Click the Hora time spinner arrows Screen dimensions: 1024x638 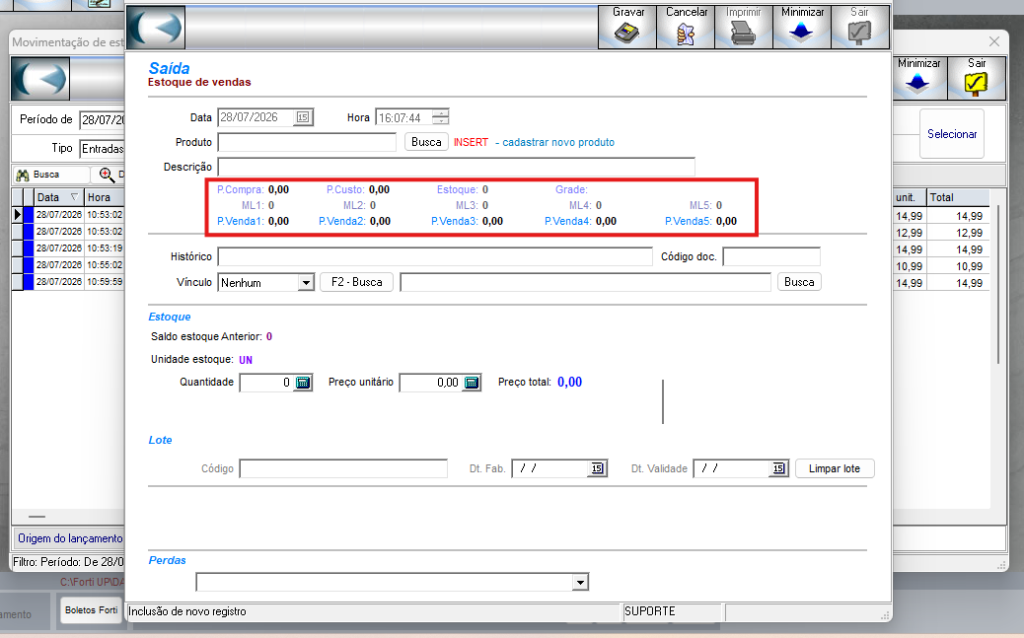pyautogui.click(x=441, y=118)
